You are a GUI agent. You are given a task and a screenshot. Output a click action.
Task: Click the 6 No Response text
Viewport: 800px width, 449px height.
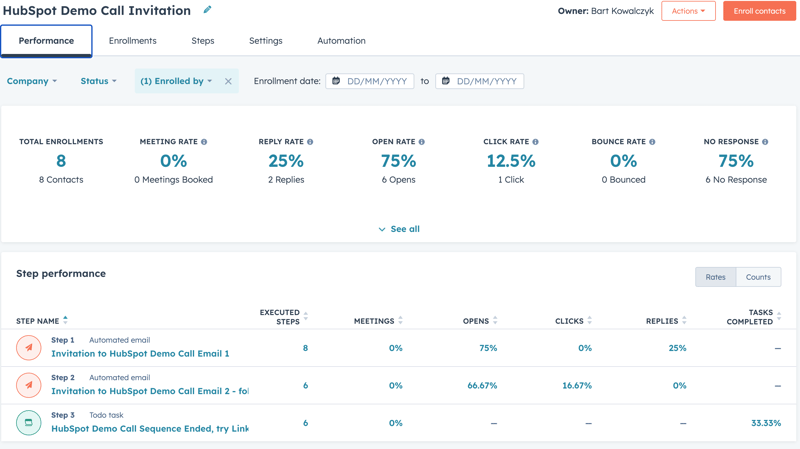coord(736,180)
